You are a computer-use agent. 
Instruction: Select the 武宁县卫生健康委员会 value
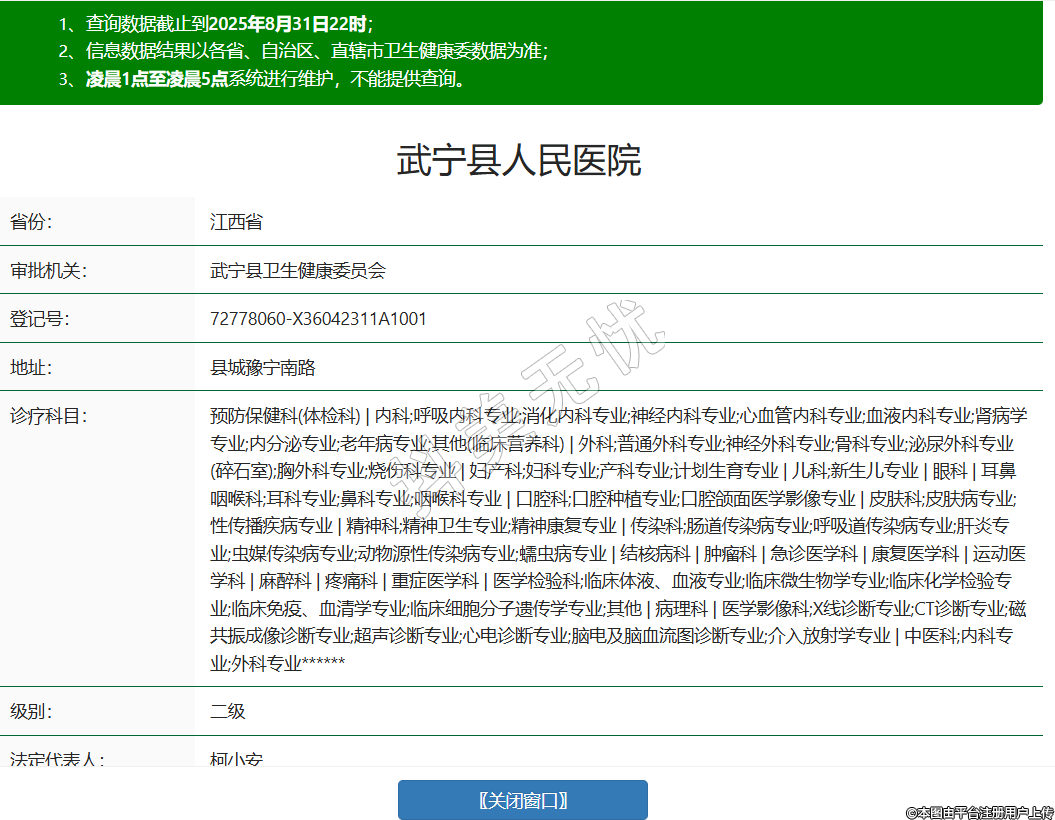tap(298, 271)
